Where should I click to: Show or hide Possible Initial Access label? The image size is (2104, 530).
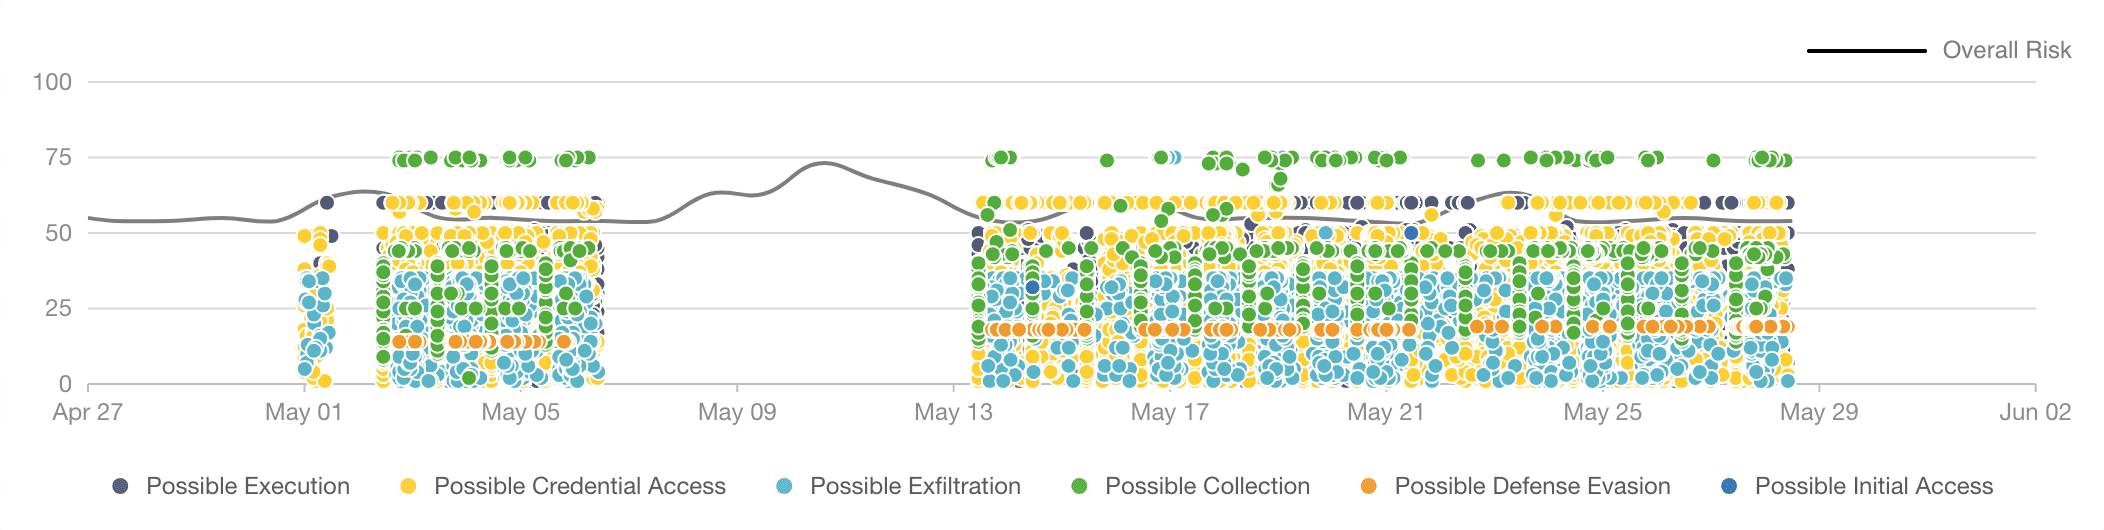(x=1874, y=486)
